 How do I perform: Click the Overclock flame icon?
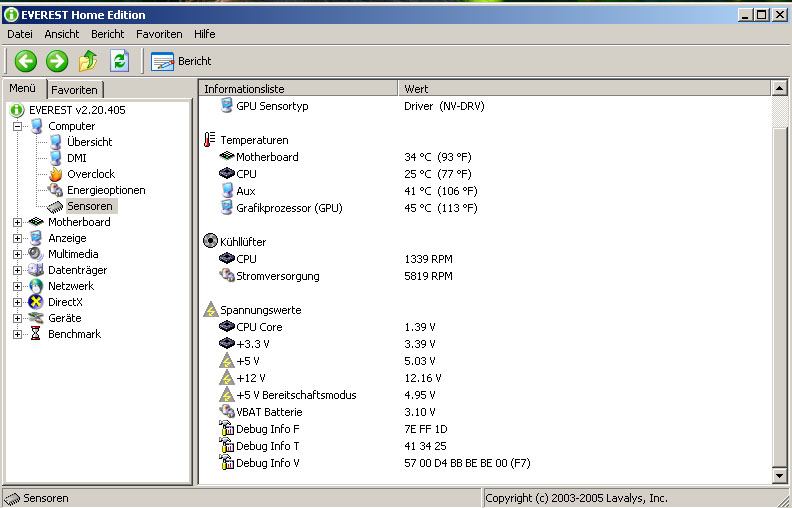click(56, 174)
